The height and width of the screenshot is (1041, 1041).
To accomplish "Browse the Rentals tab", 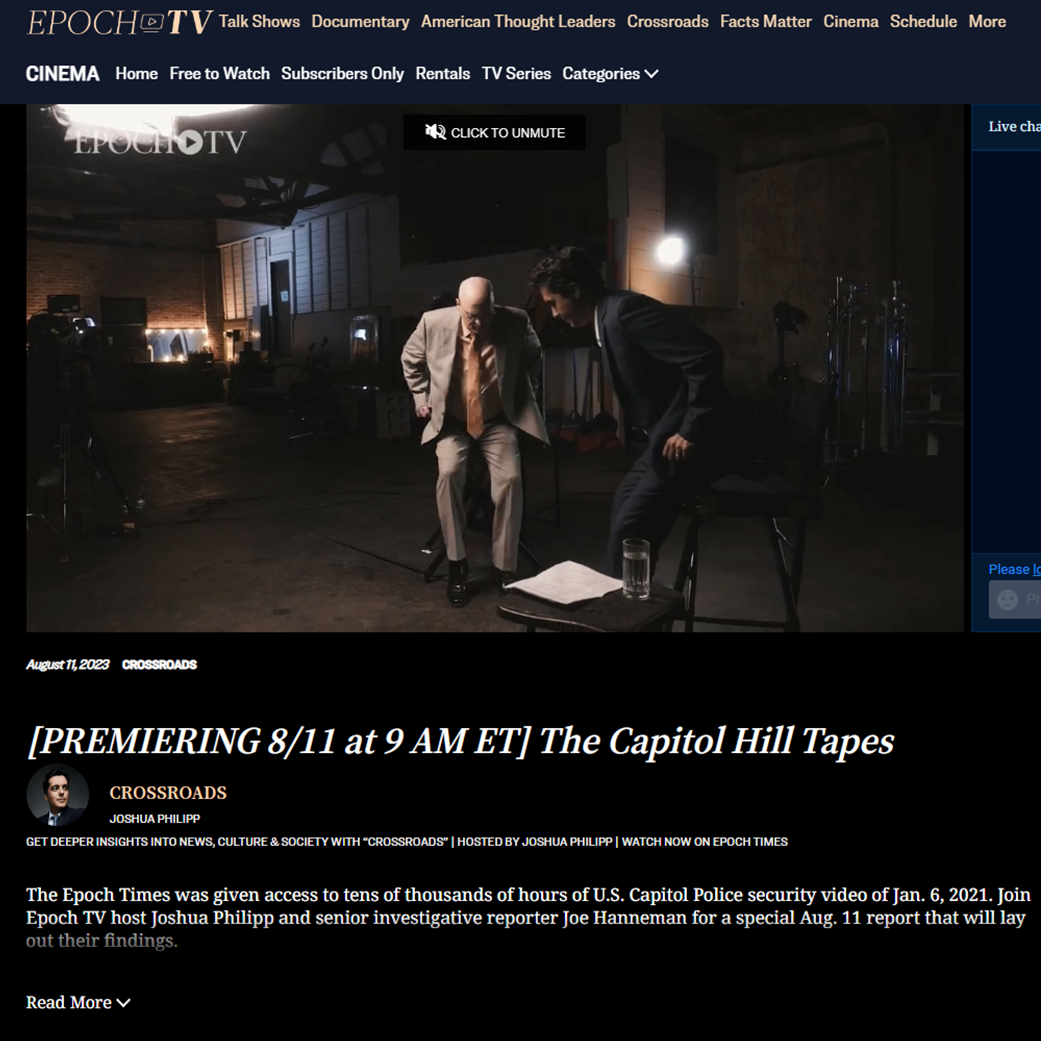I will pos(443,74).
